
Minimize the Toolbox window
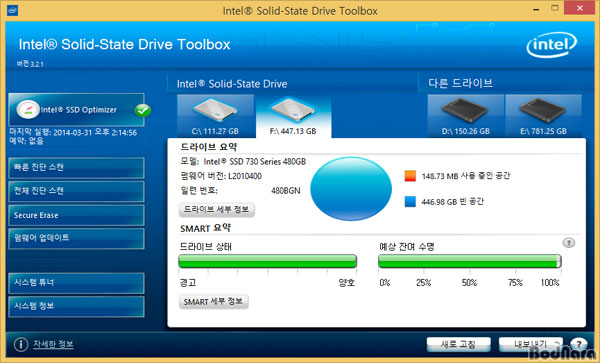tap(536, 9)
